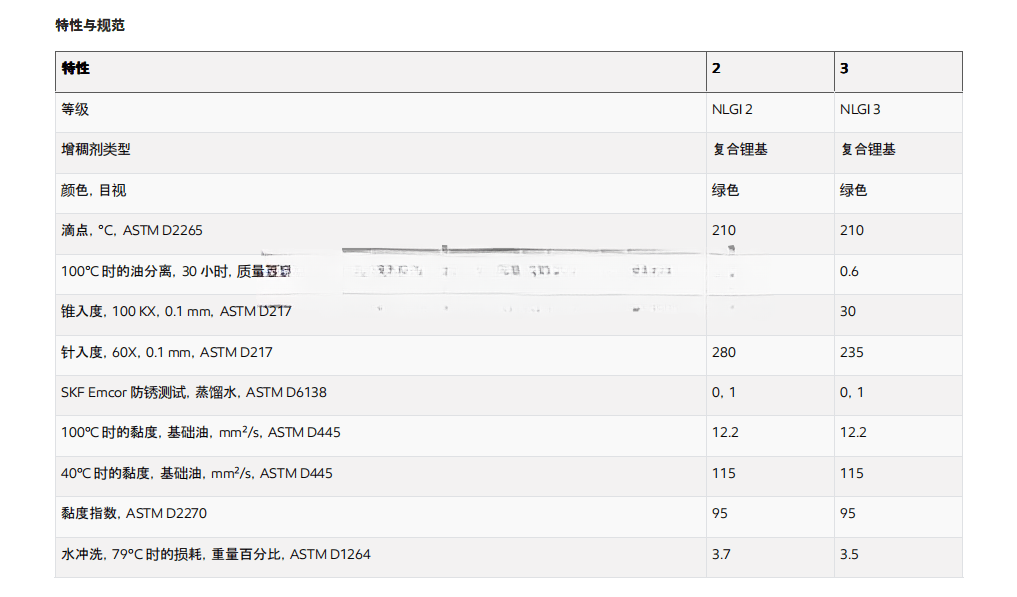The width and height of the screenshot is (1017, 597).
Task: Select the NLGI 3 grade cell
Action: [x=860, y=109]
